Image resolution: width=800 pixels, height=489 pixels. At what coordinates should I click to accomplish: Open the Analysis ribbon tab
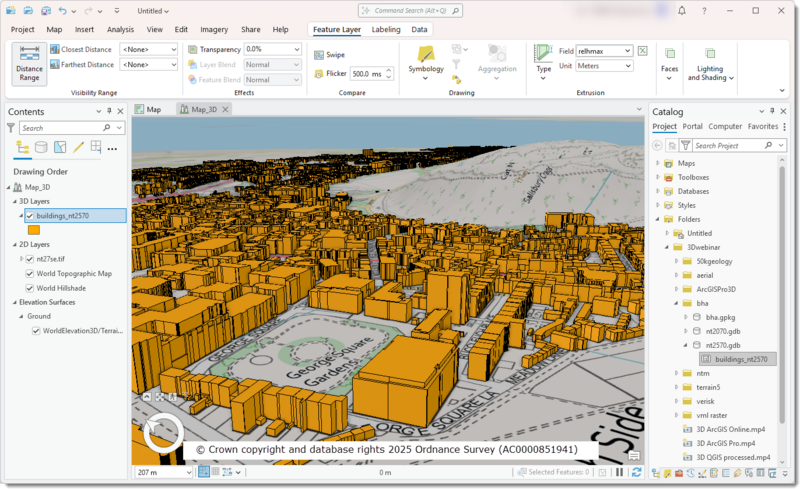point(120,30)
